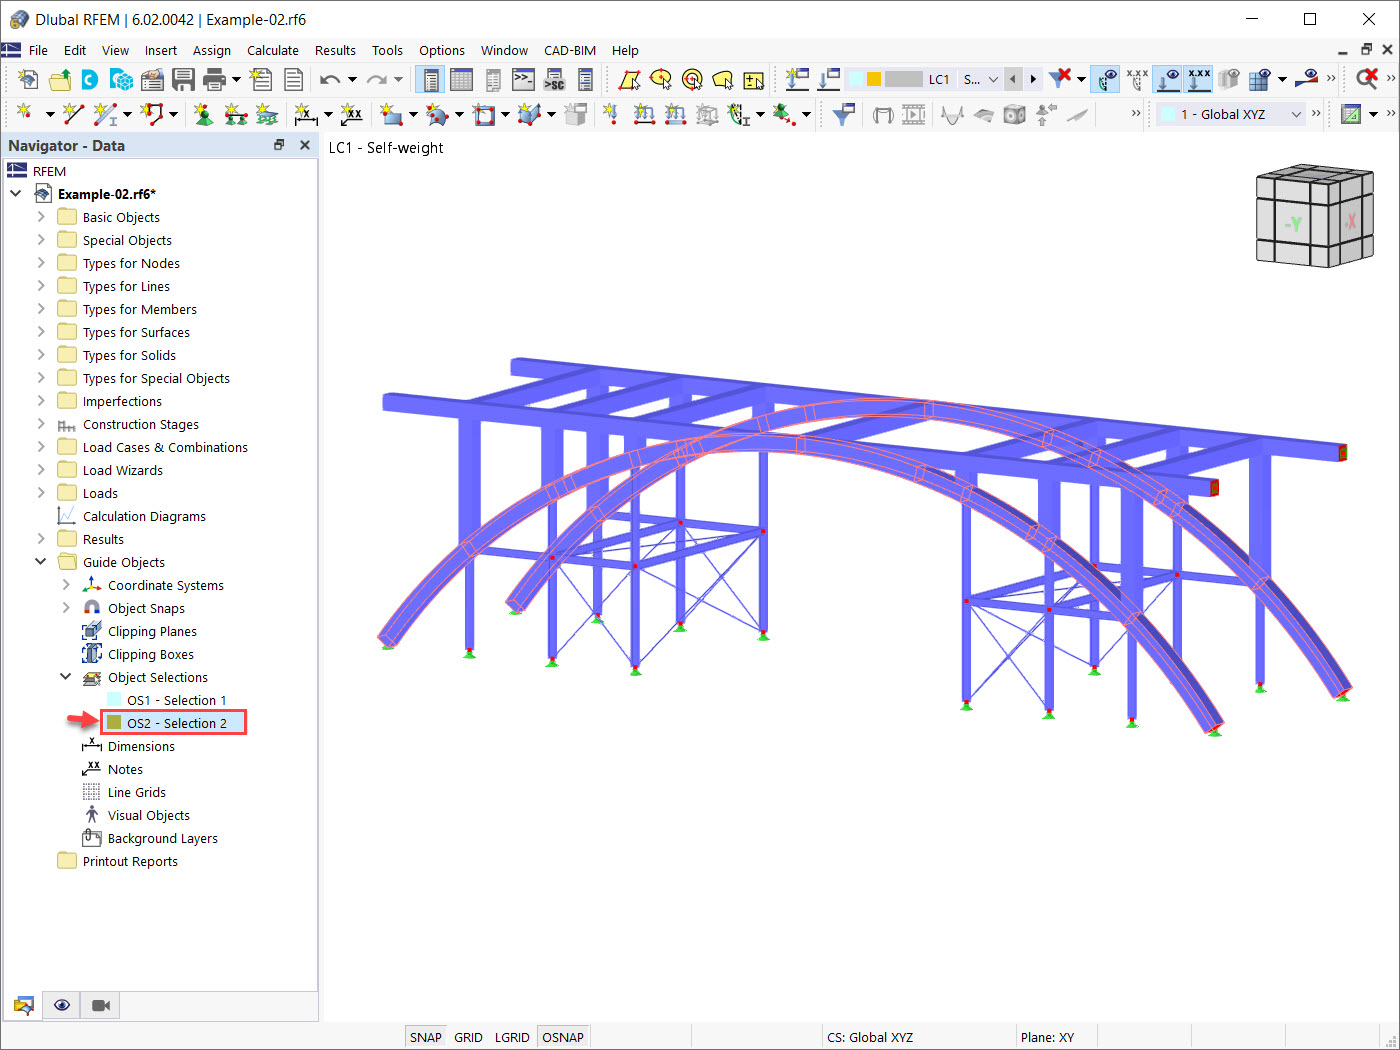Click the new line support icon
The width and height of the screenshot is (1400, 1050).
(x=236, y=115)
